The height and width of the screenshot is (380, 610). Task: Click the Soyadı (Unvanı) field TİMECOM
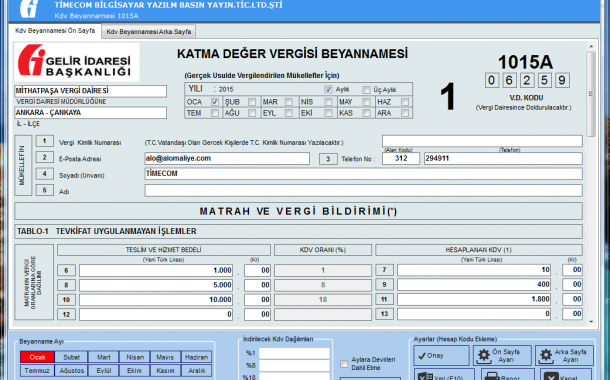363,173
